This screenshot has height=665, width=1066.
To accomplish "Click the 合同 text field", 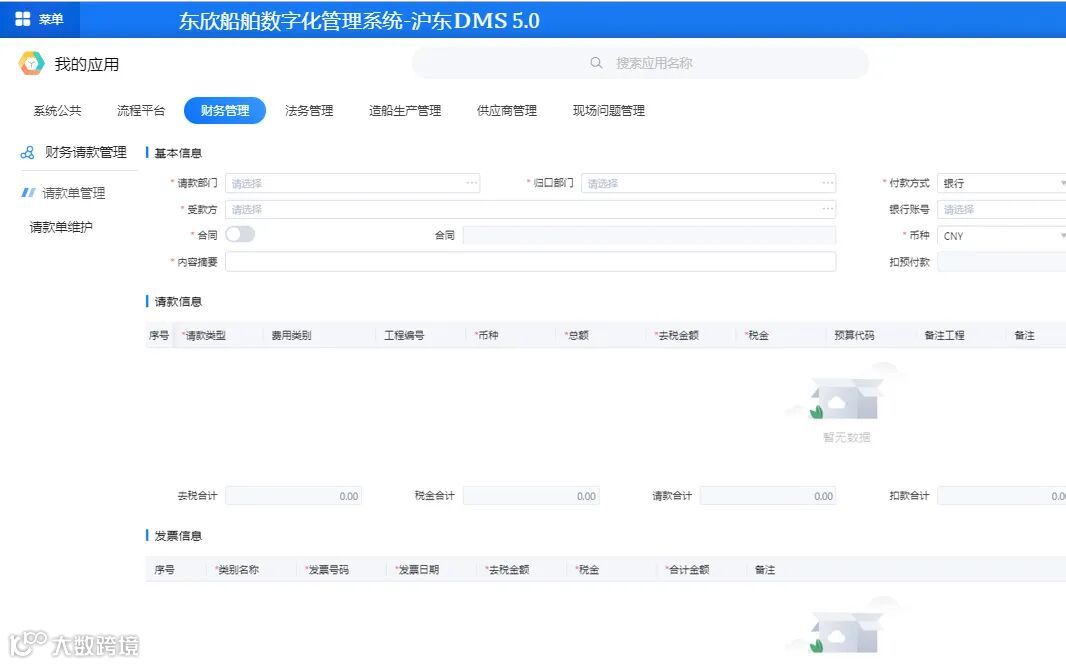I will (649, 235).
